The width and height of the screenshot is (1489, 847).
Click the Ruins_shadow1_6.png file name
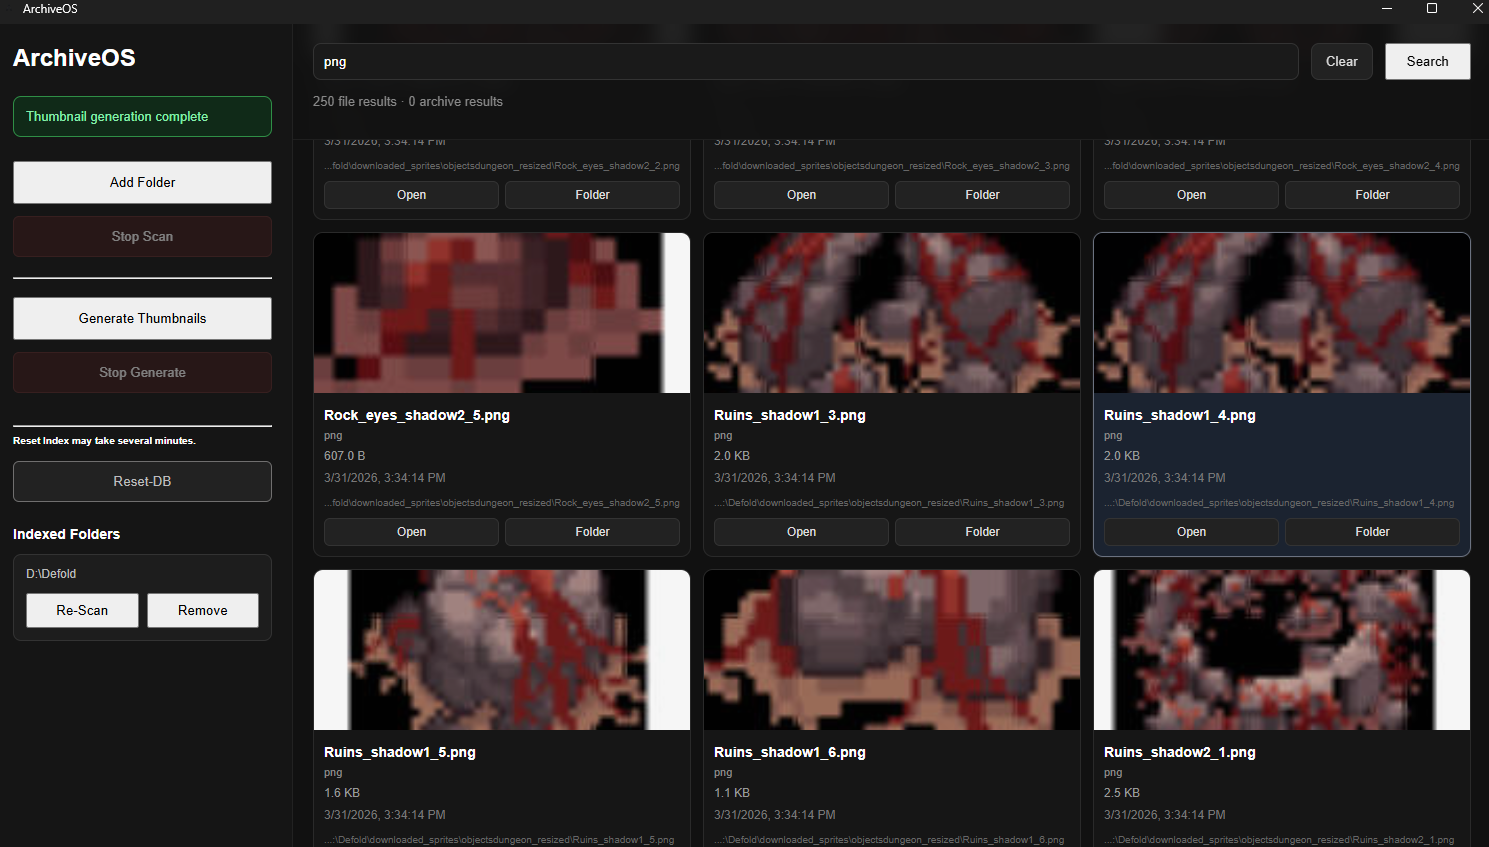(790, 752)
